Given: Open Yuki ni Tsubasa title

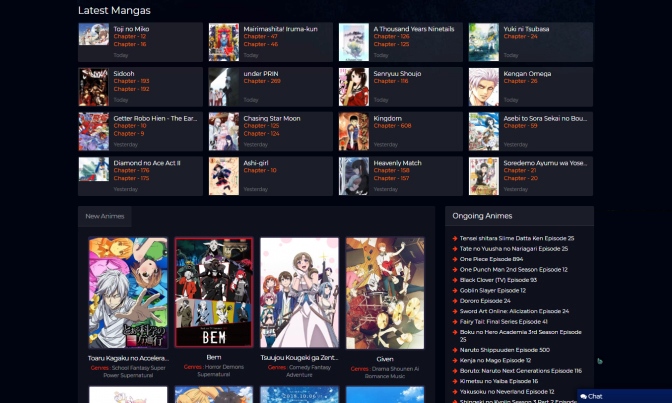Looking at the screenshot, I should [x=526, y=29].
